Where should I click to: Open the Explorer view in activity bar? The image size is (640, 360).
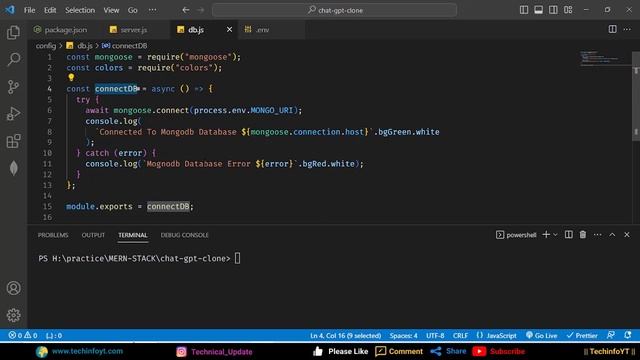tap(13, 33)
